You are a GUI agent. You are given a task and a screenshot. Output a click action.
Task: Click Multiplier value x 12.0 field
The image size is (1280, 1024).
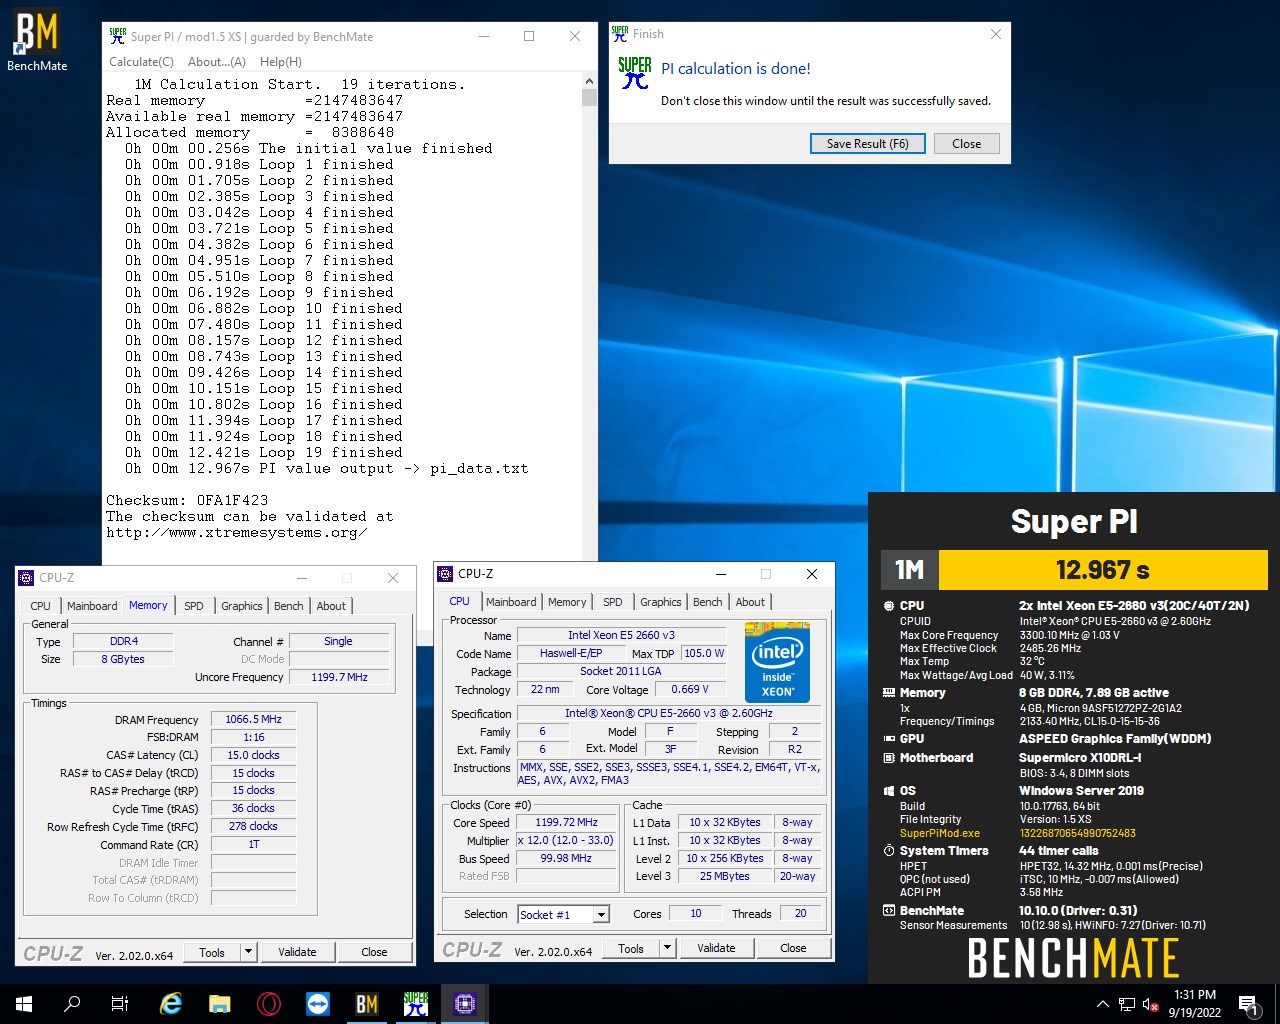tap(566, 840)
